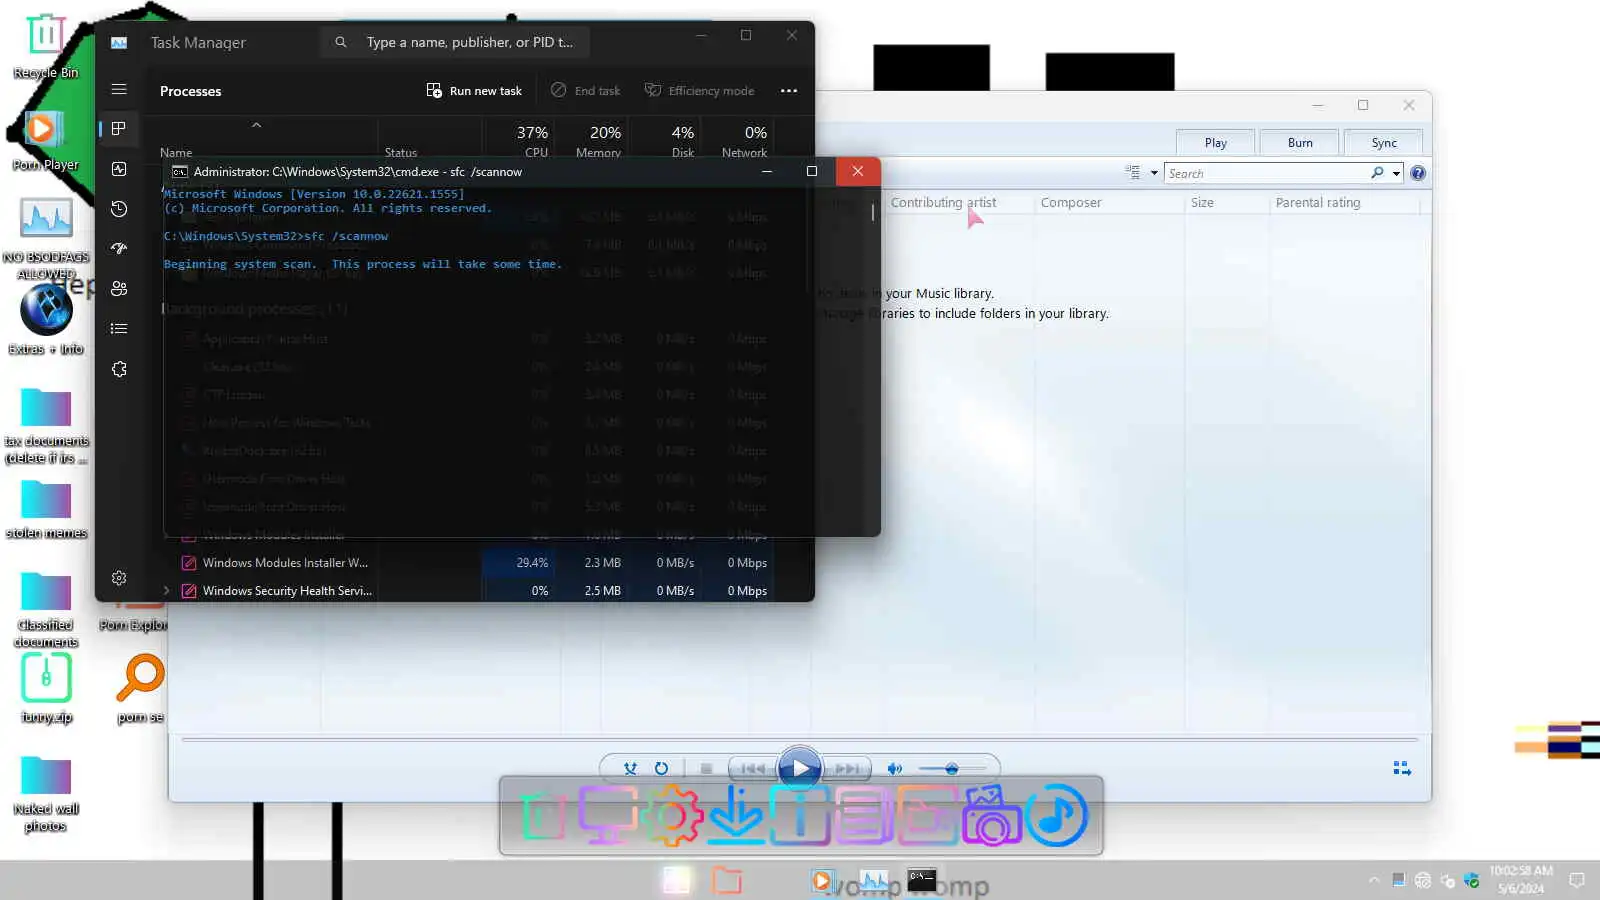Open the monitor icon in the dock
This screenshot has height=900, width=1600.
pyautogui.click(x=607, y=815)
